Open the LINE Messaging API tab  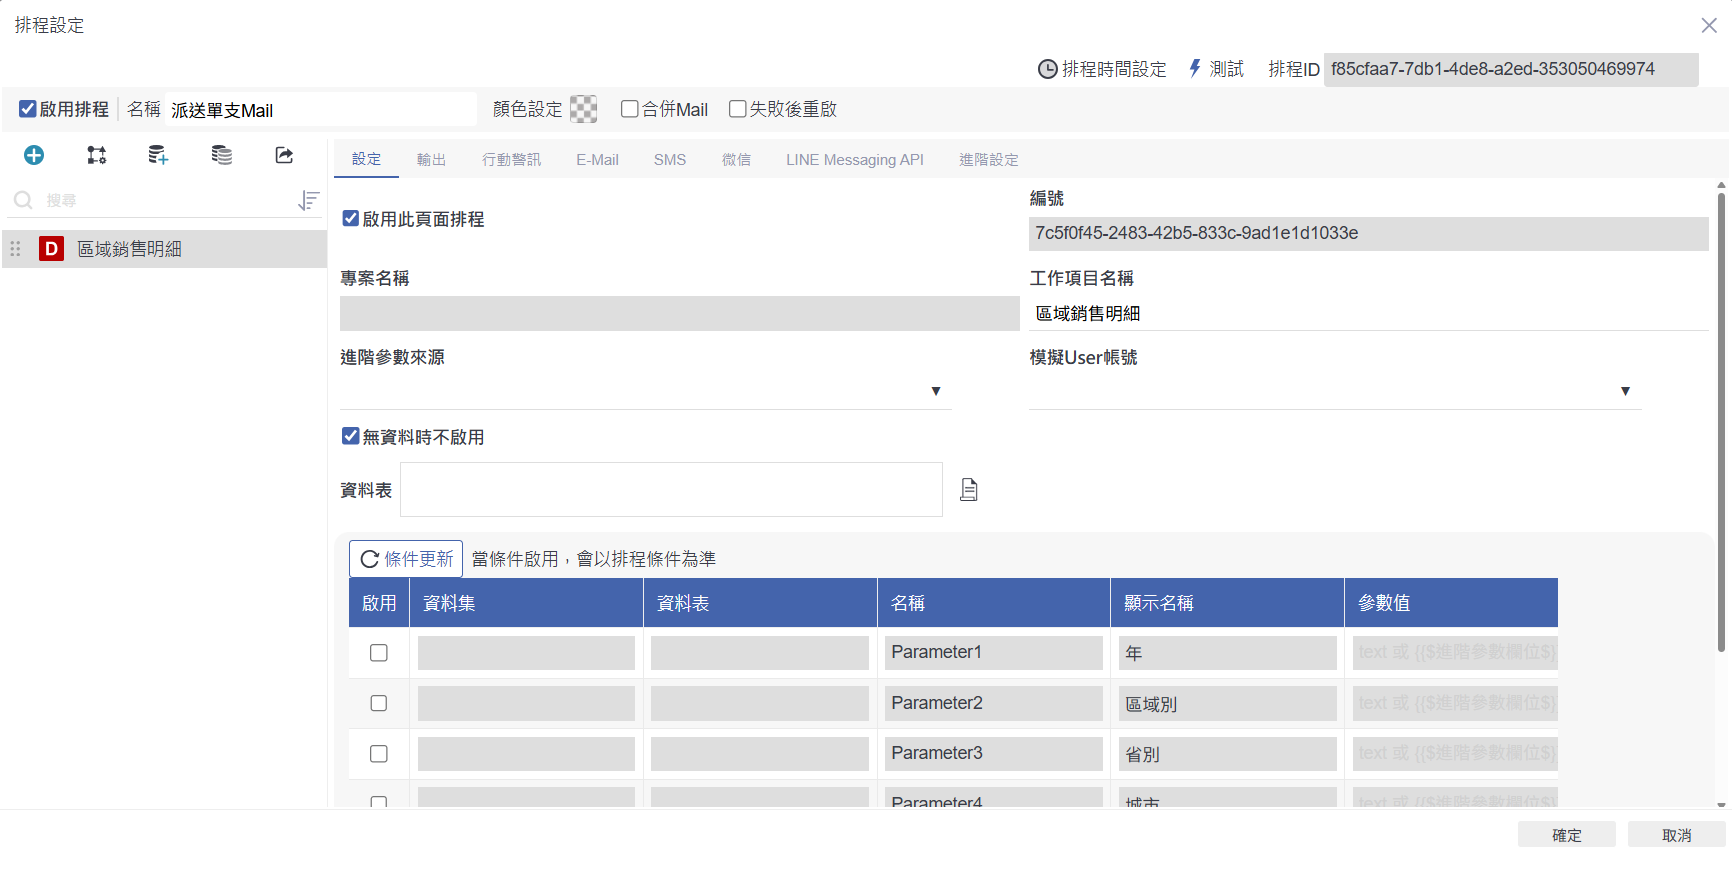(854, 160)
